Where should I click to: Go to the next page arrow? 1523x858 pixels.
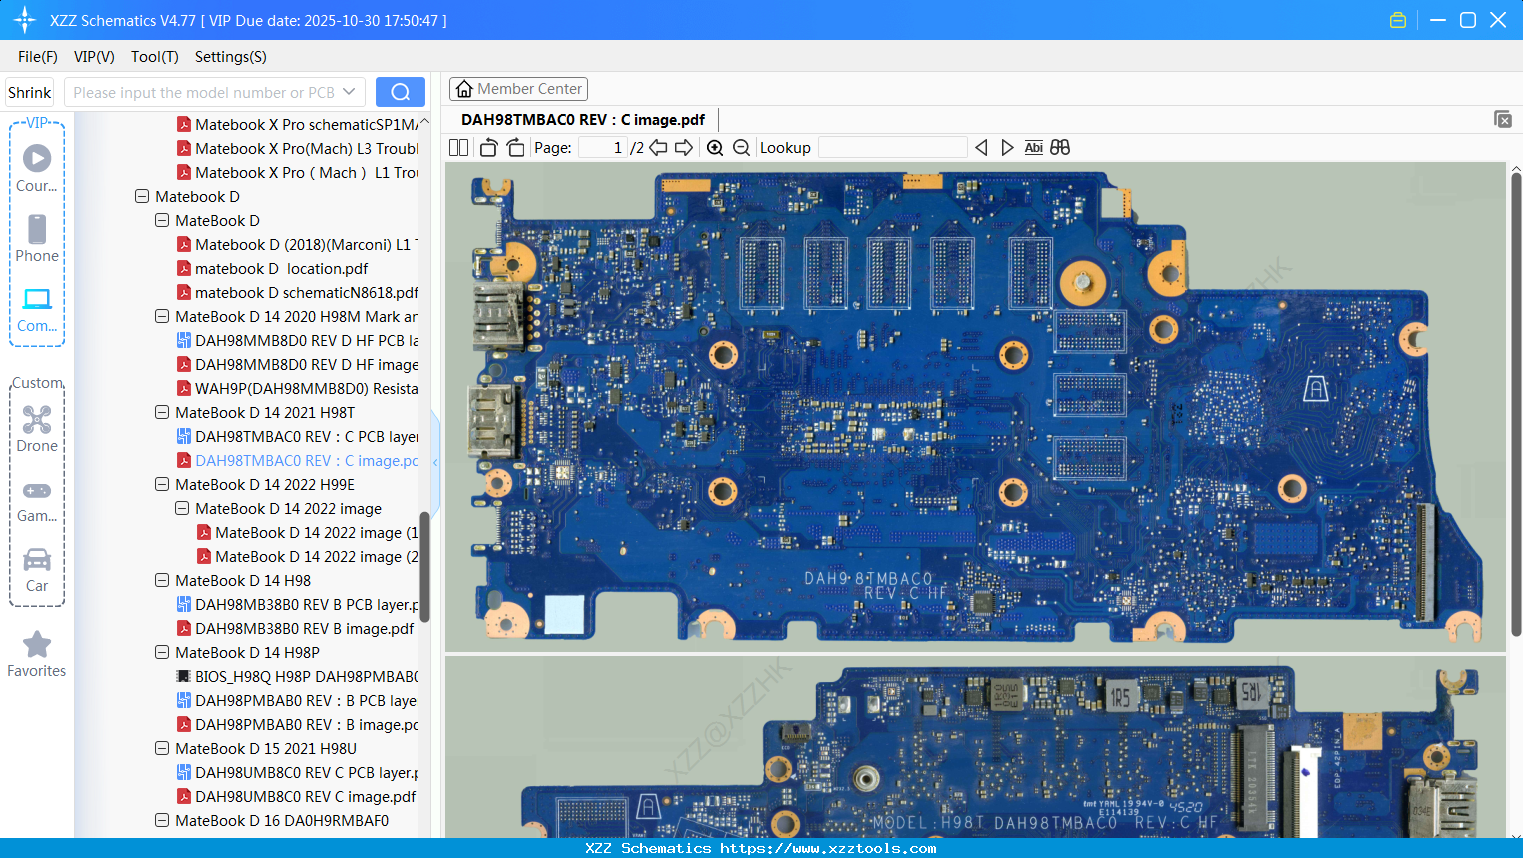[x=684, y=148]
